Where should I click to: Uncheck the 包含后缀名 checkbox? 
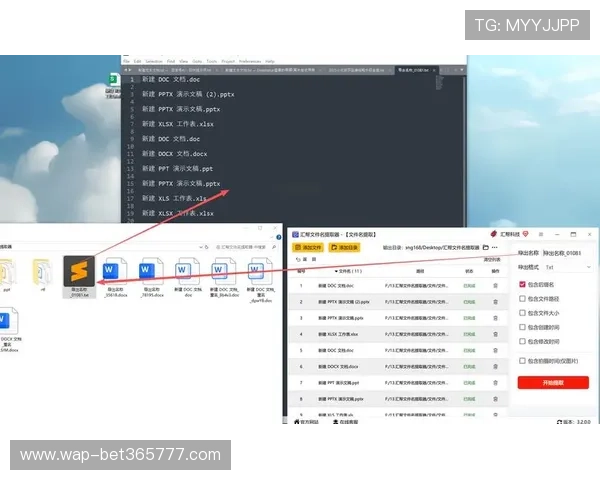tap(522, 284)
